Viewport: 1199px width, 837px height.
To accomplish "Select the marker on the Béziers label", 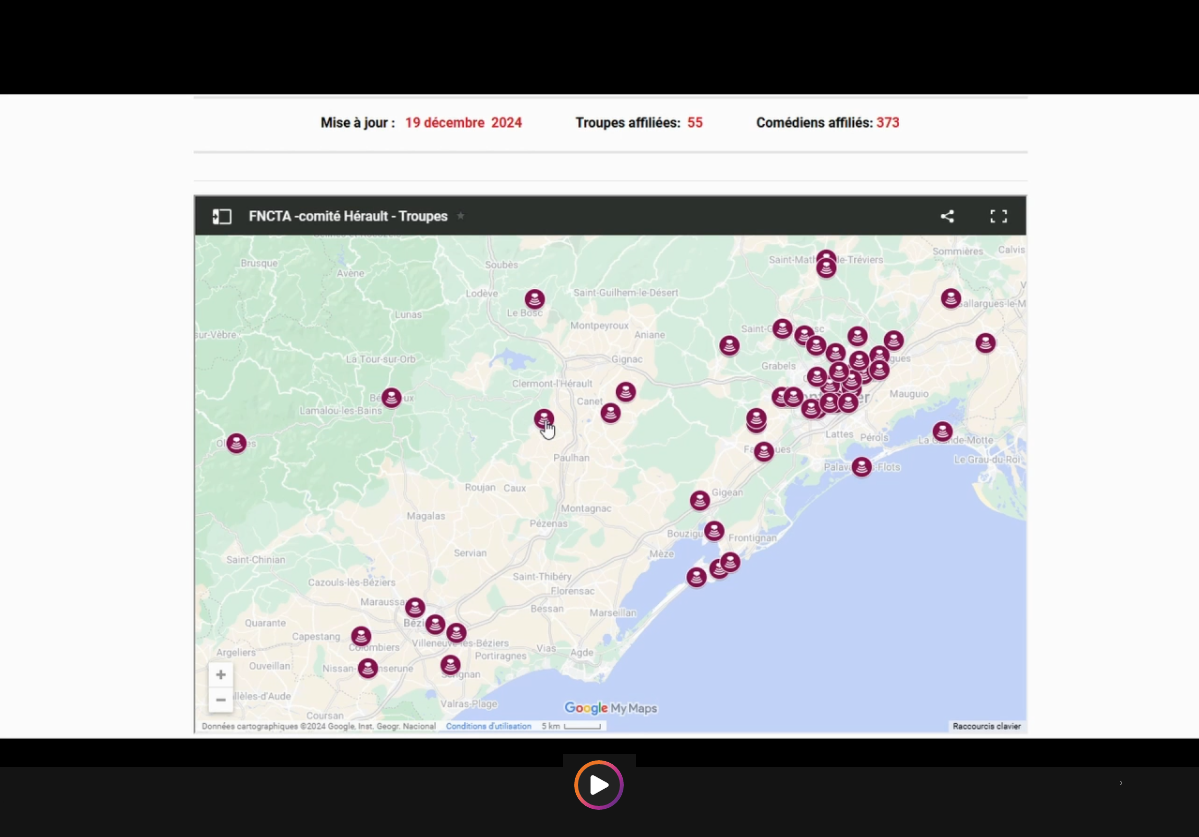I will [435, 625].
